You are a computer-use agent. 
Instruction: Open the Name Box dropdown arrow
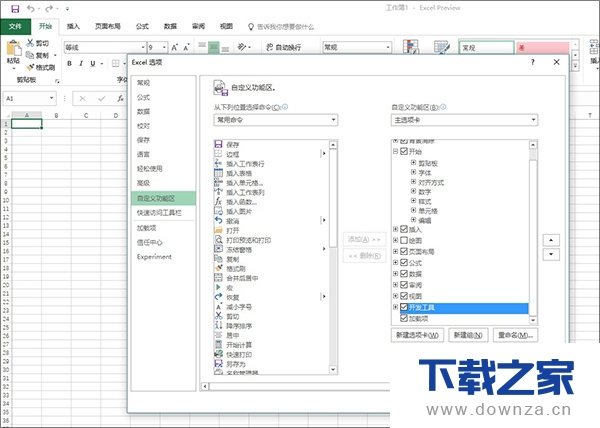(x=51, y=98)
